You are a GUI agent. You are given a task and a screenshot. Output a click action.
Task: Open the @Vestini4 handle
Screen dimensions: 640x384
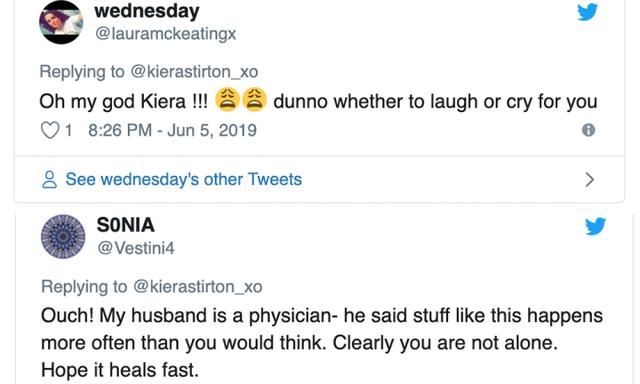click(x=136, y=248)
